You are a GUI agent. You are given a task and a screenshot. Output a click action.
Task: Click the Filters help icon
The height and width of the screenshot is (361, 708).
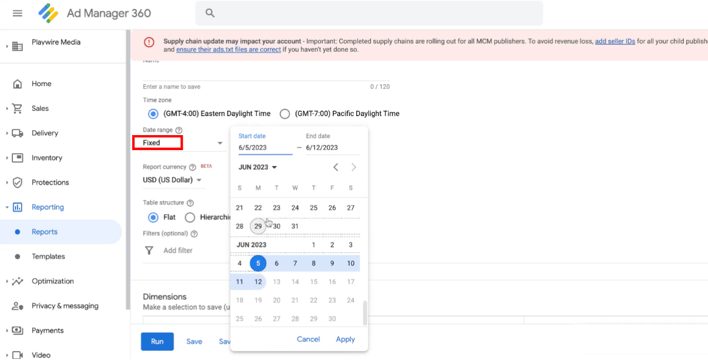tap(194, 234)
